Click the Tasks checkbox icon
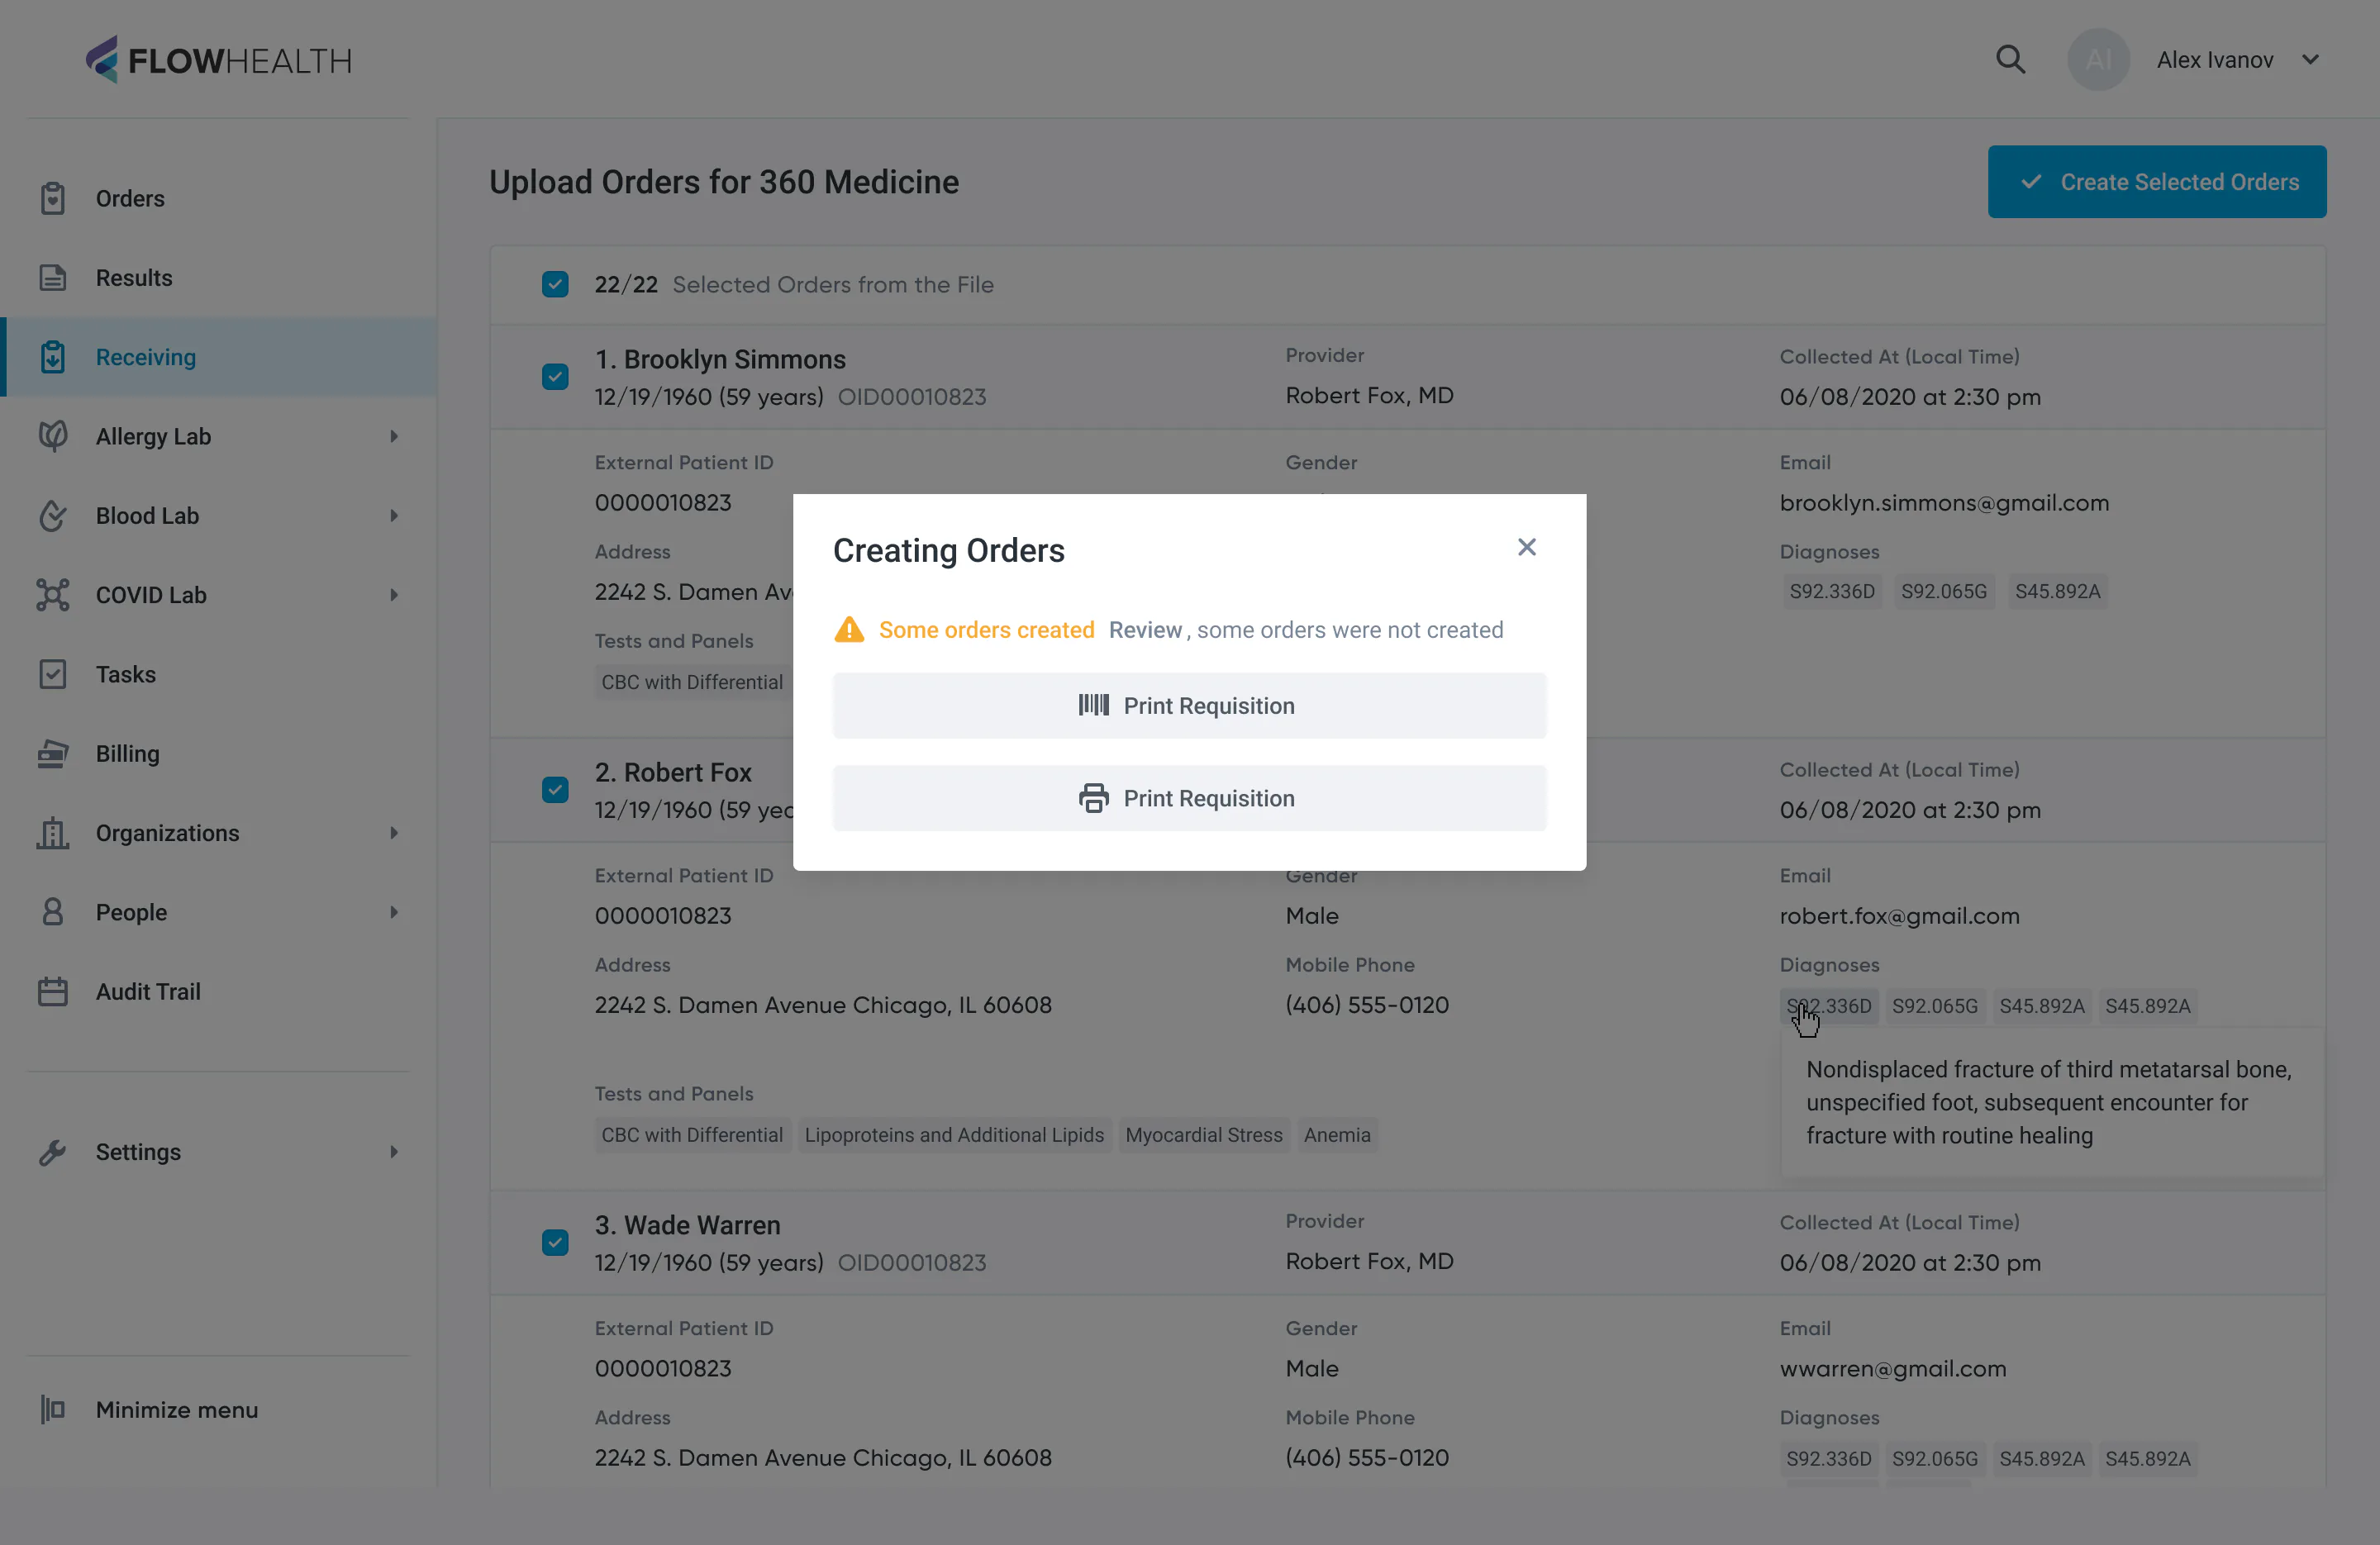Image resolution: width=2380 pixels, height=1545 pixels. (53, 674)
